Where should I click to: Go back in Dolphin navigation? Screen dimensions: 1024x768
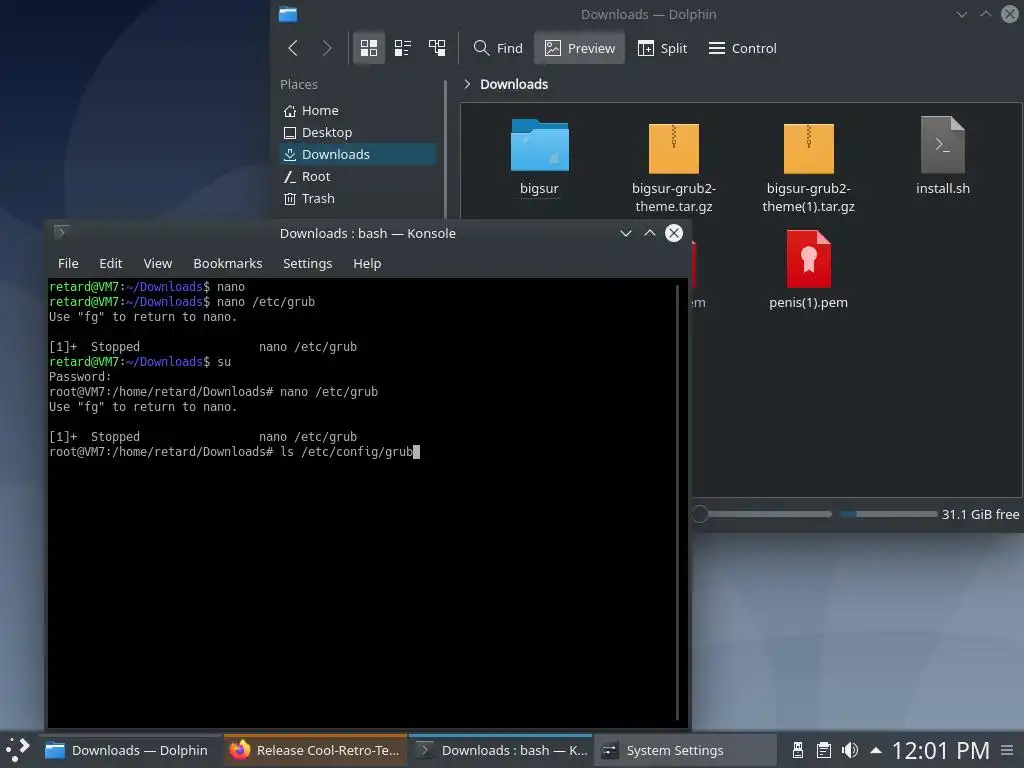coord(293,48)
